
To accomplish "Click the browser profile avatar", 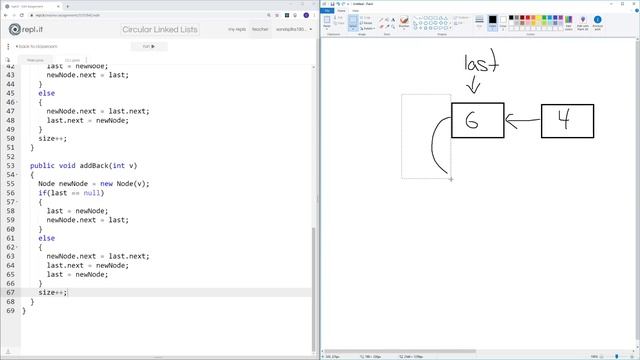I will (306, 15).
